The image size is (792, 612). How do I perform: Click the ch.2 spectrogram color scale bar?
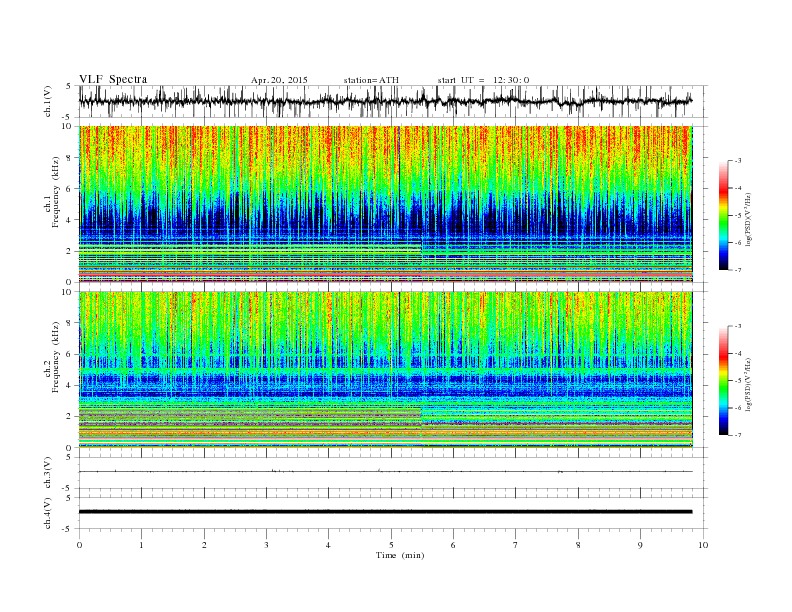[x=723, y=381]
